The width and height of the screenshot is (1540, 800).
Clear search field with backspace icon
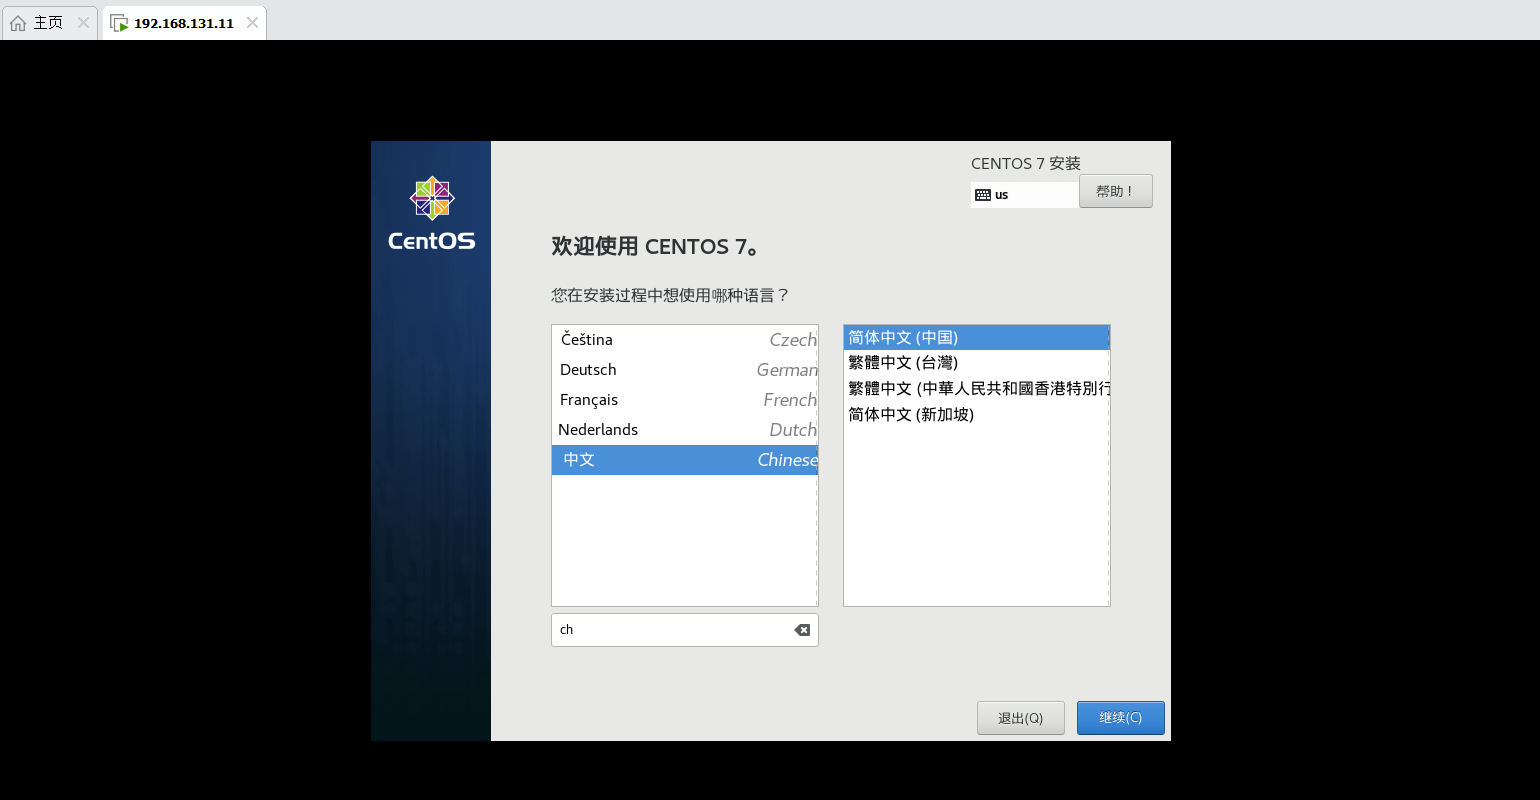802,630
